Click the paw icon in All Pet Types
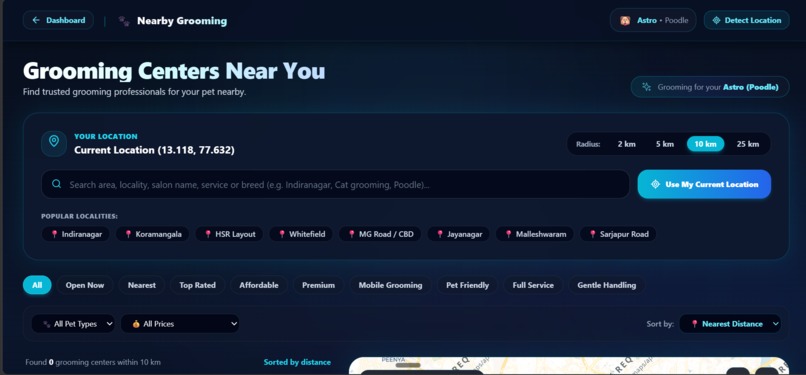Viewport: 806px width, 375px height. pos(47,324)
